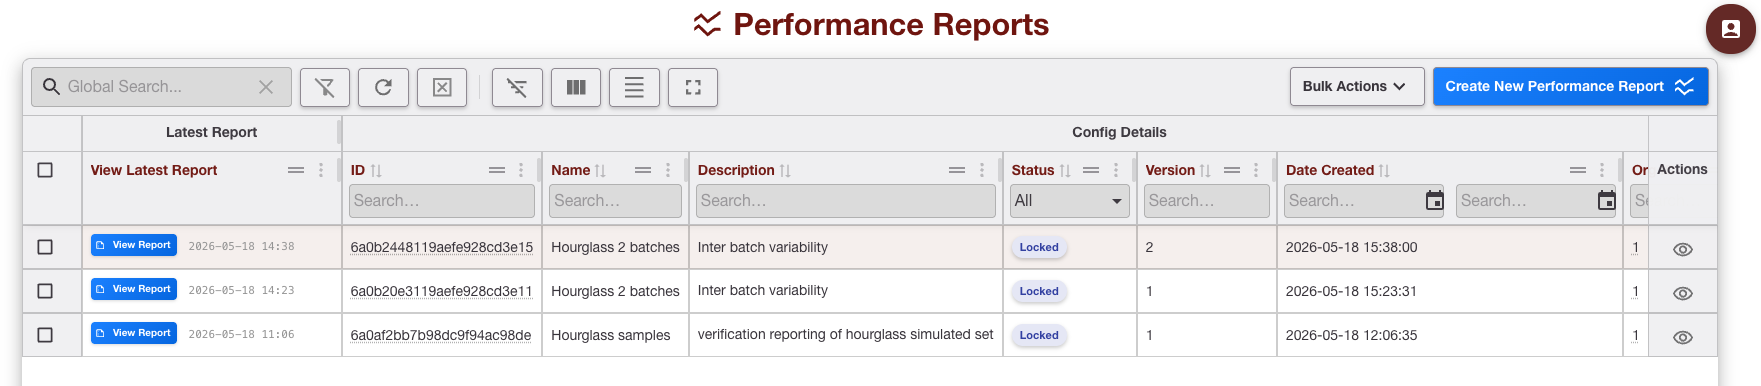
Task: Open the Name column options menu
Action: (x=668, y=170)
